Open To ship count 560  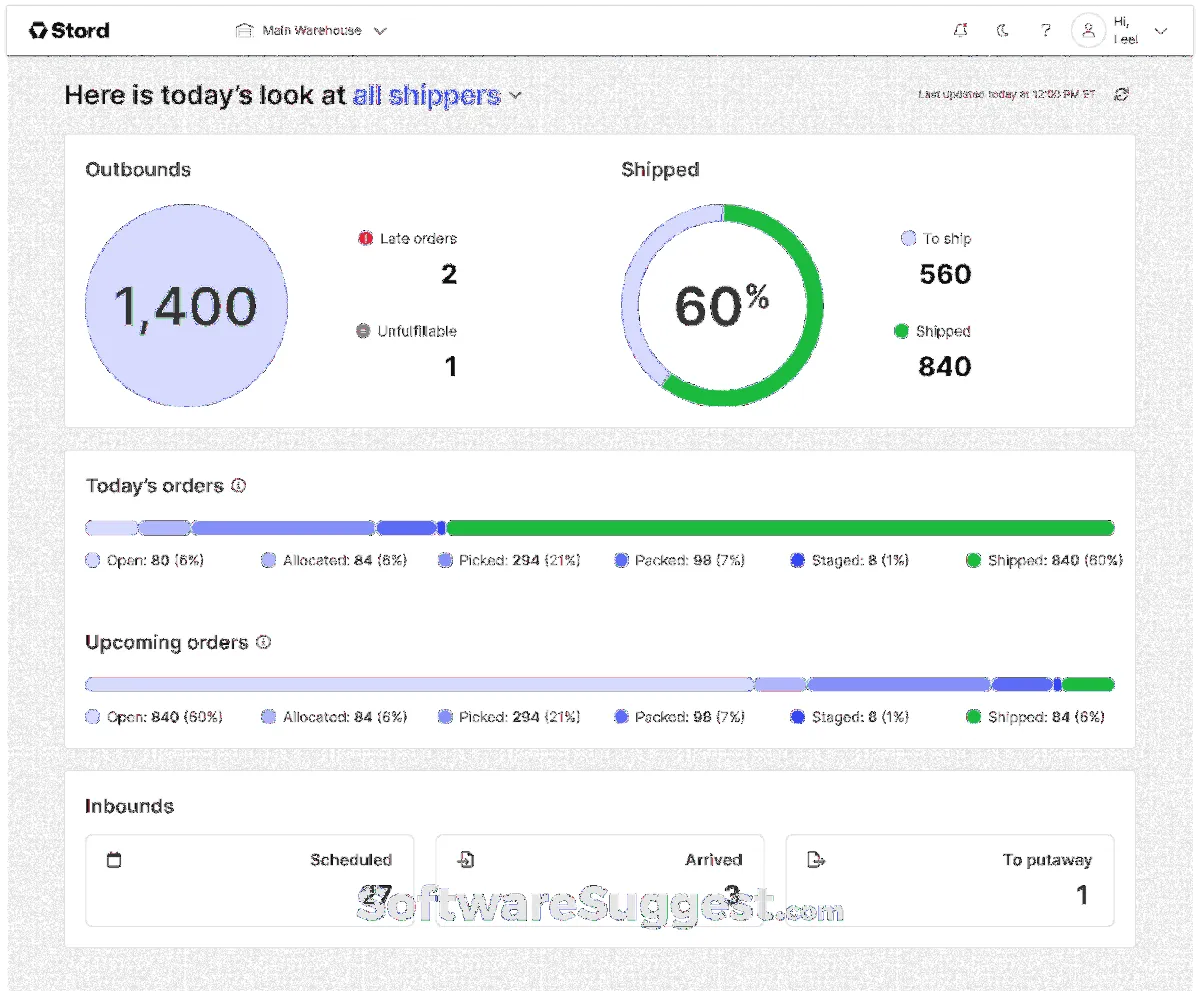pos(945,275)
